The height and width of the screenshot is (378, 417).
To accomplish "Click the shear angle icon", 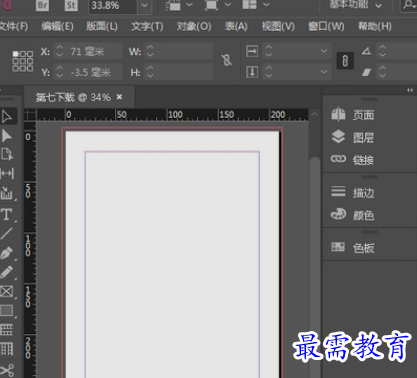I will pyautogui.click(x=366, y=72).
